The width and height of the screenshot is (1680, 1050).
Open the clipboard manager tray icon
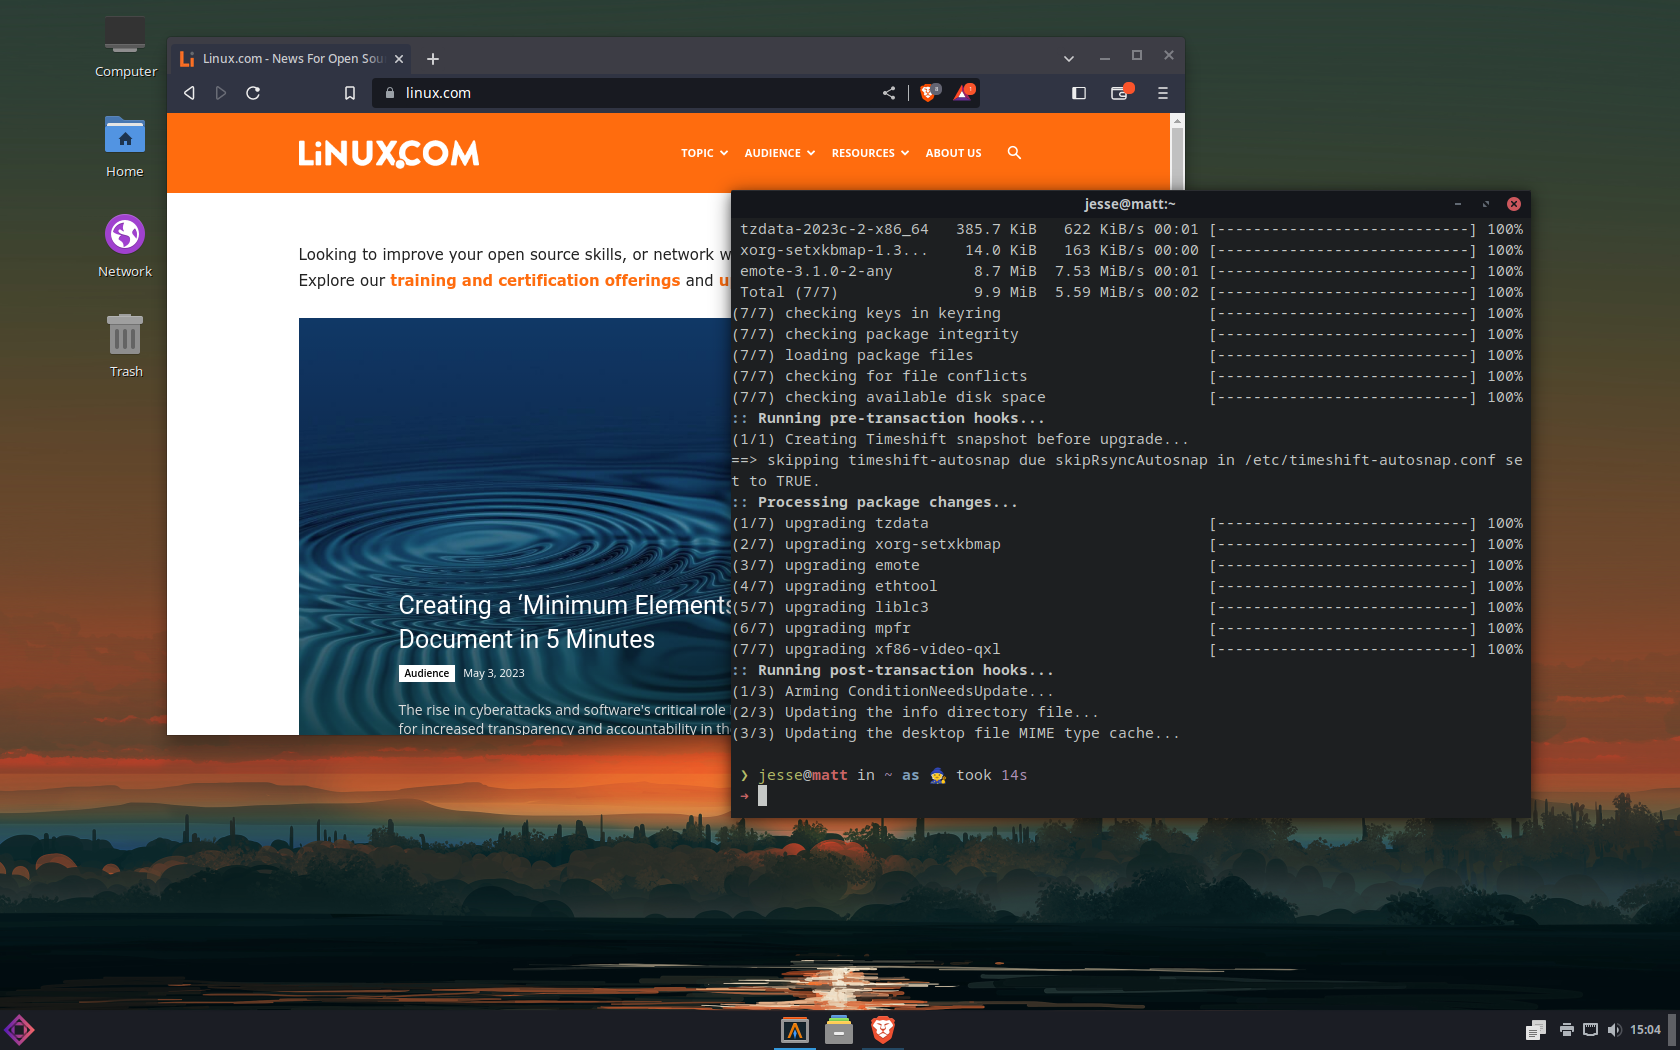[x=1536, y=1030]
